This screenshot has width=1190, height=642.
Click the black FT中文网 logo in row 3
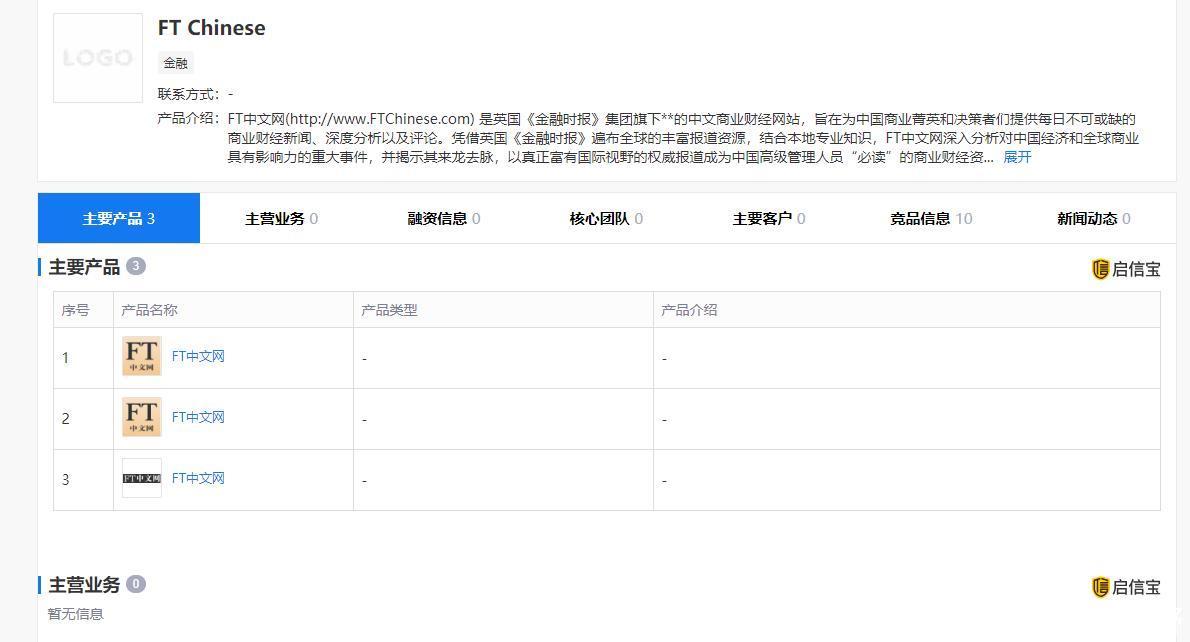[141, 478]
